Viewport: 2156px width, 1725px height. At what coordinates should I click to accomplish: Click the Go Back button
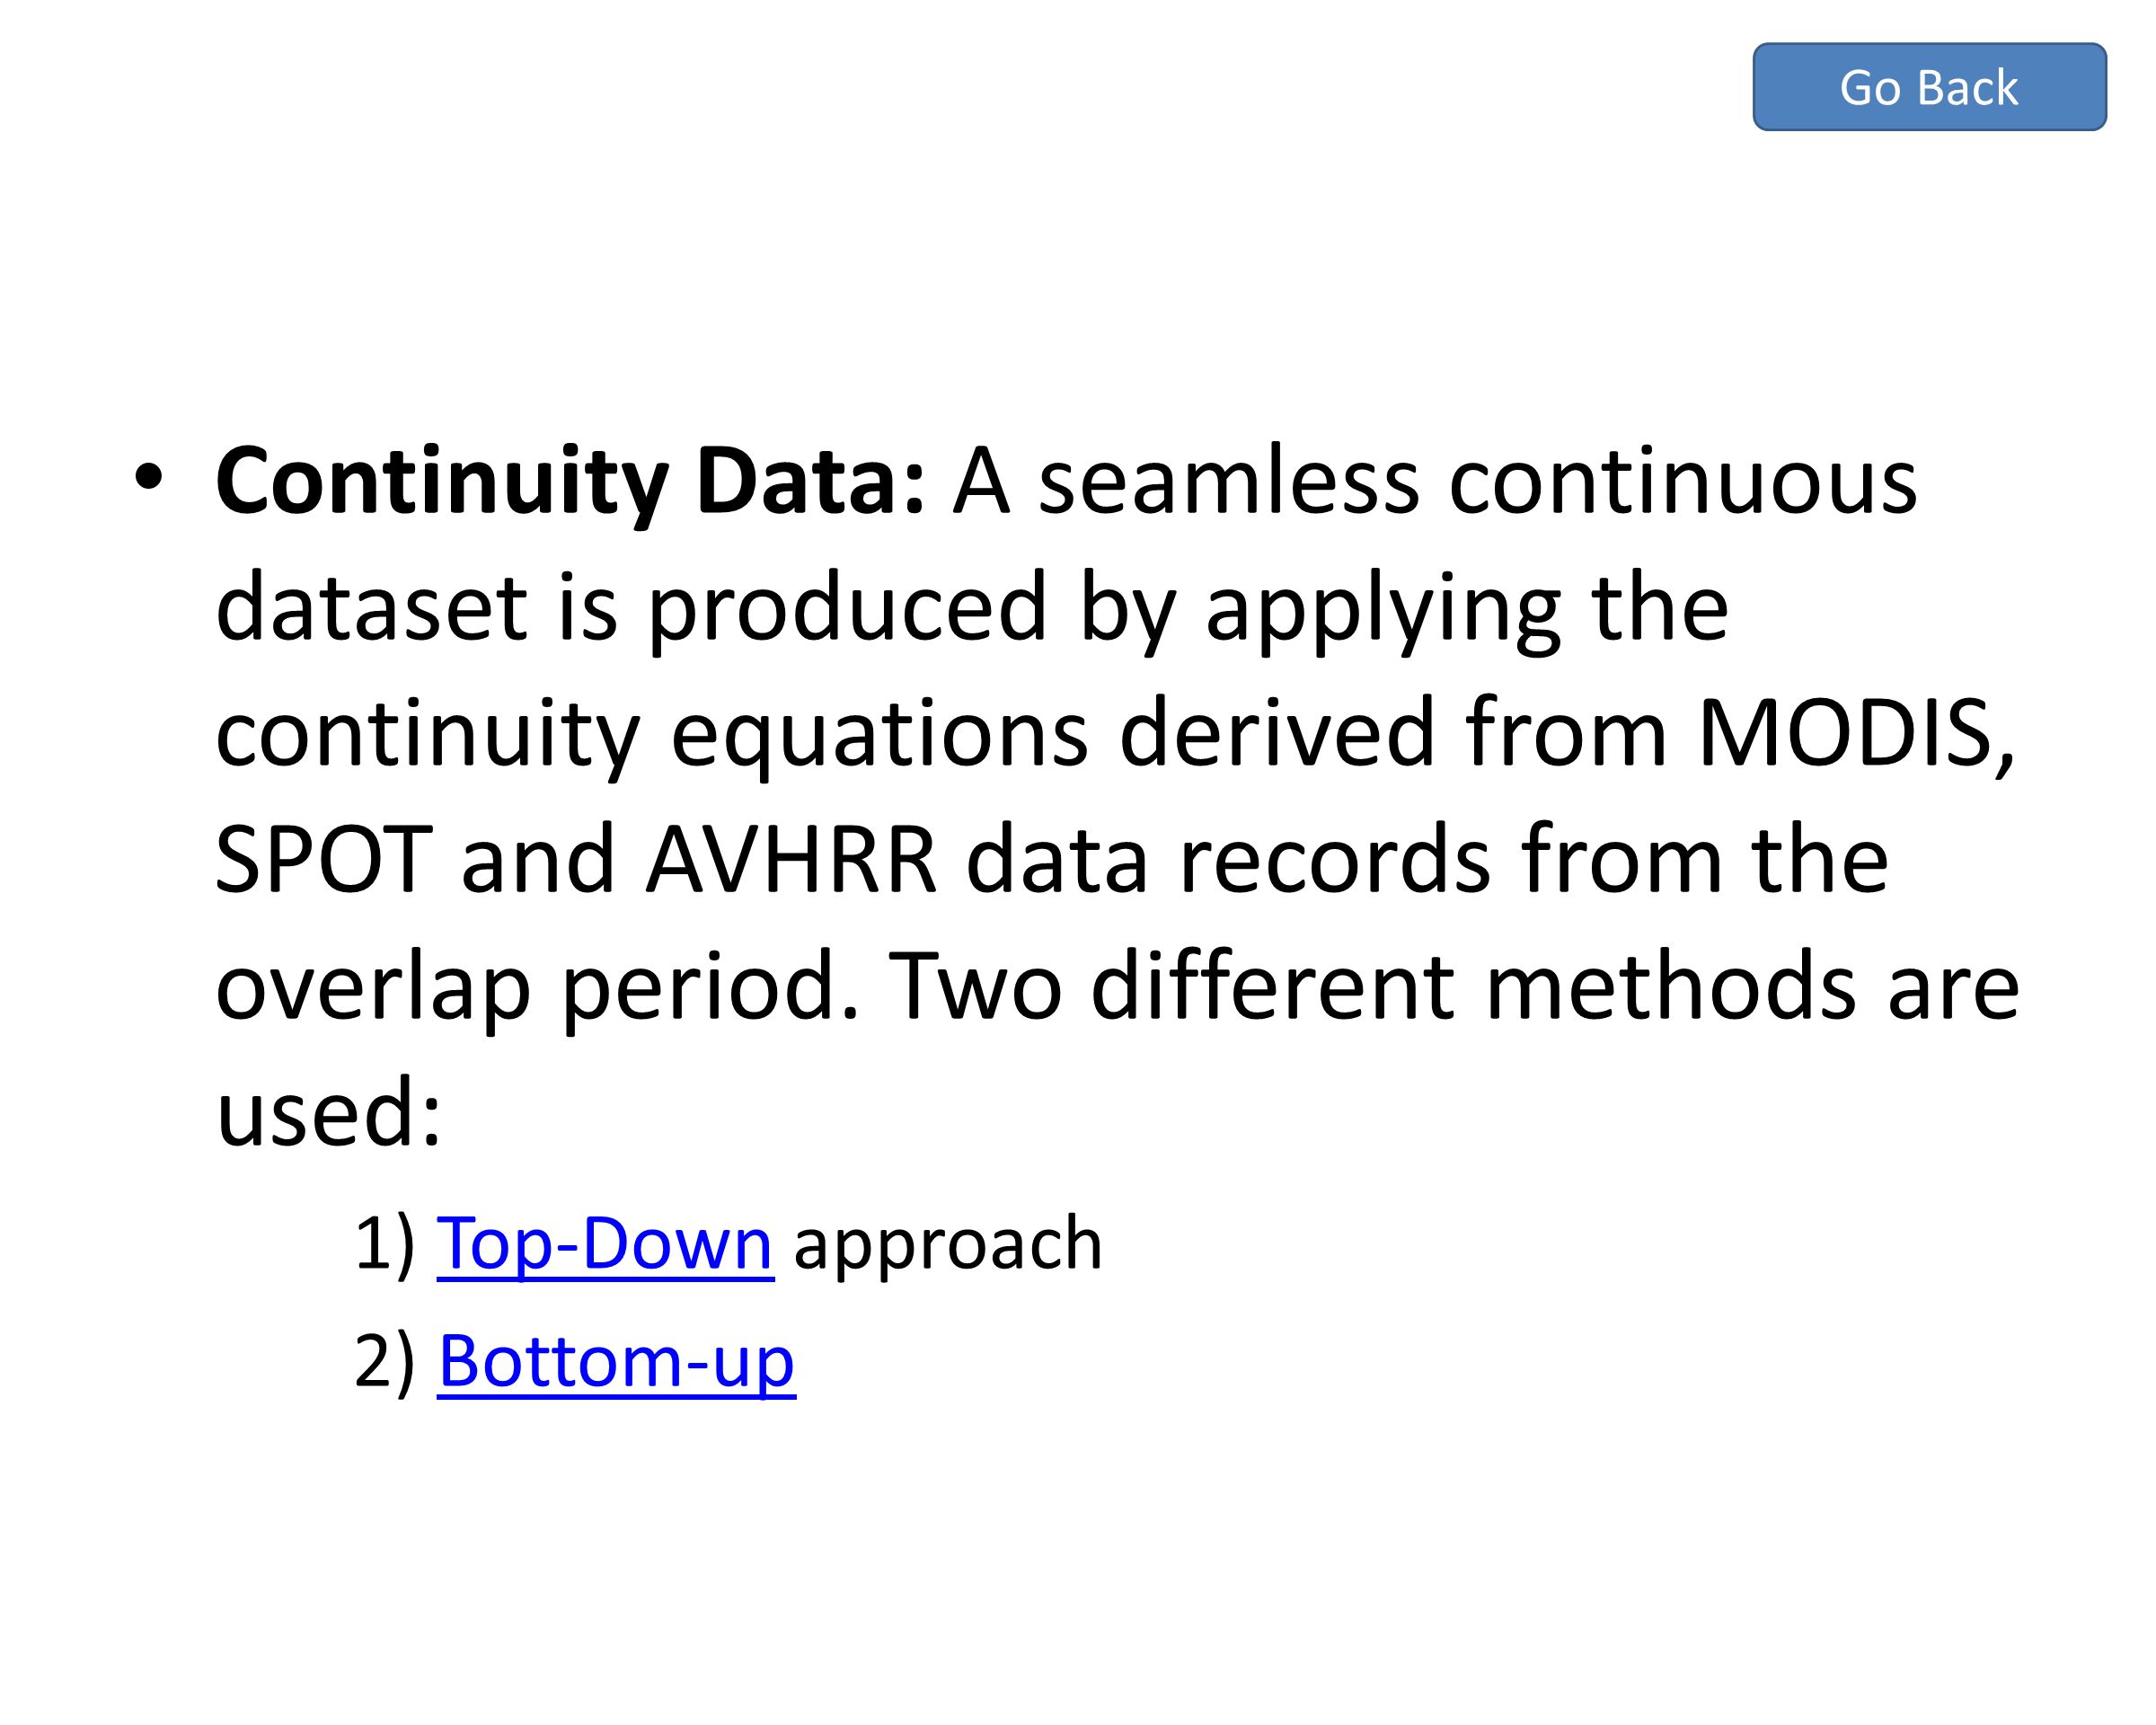coord(1930,87)
